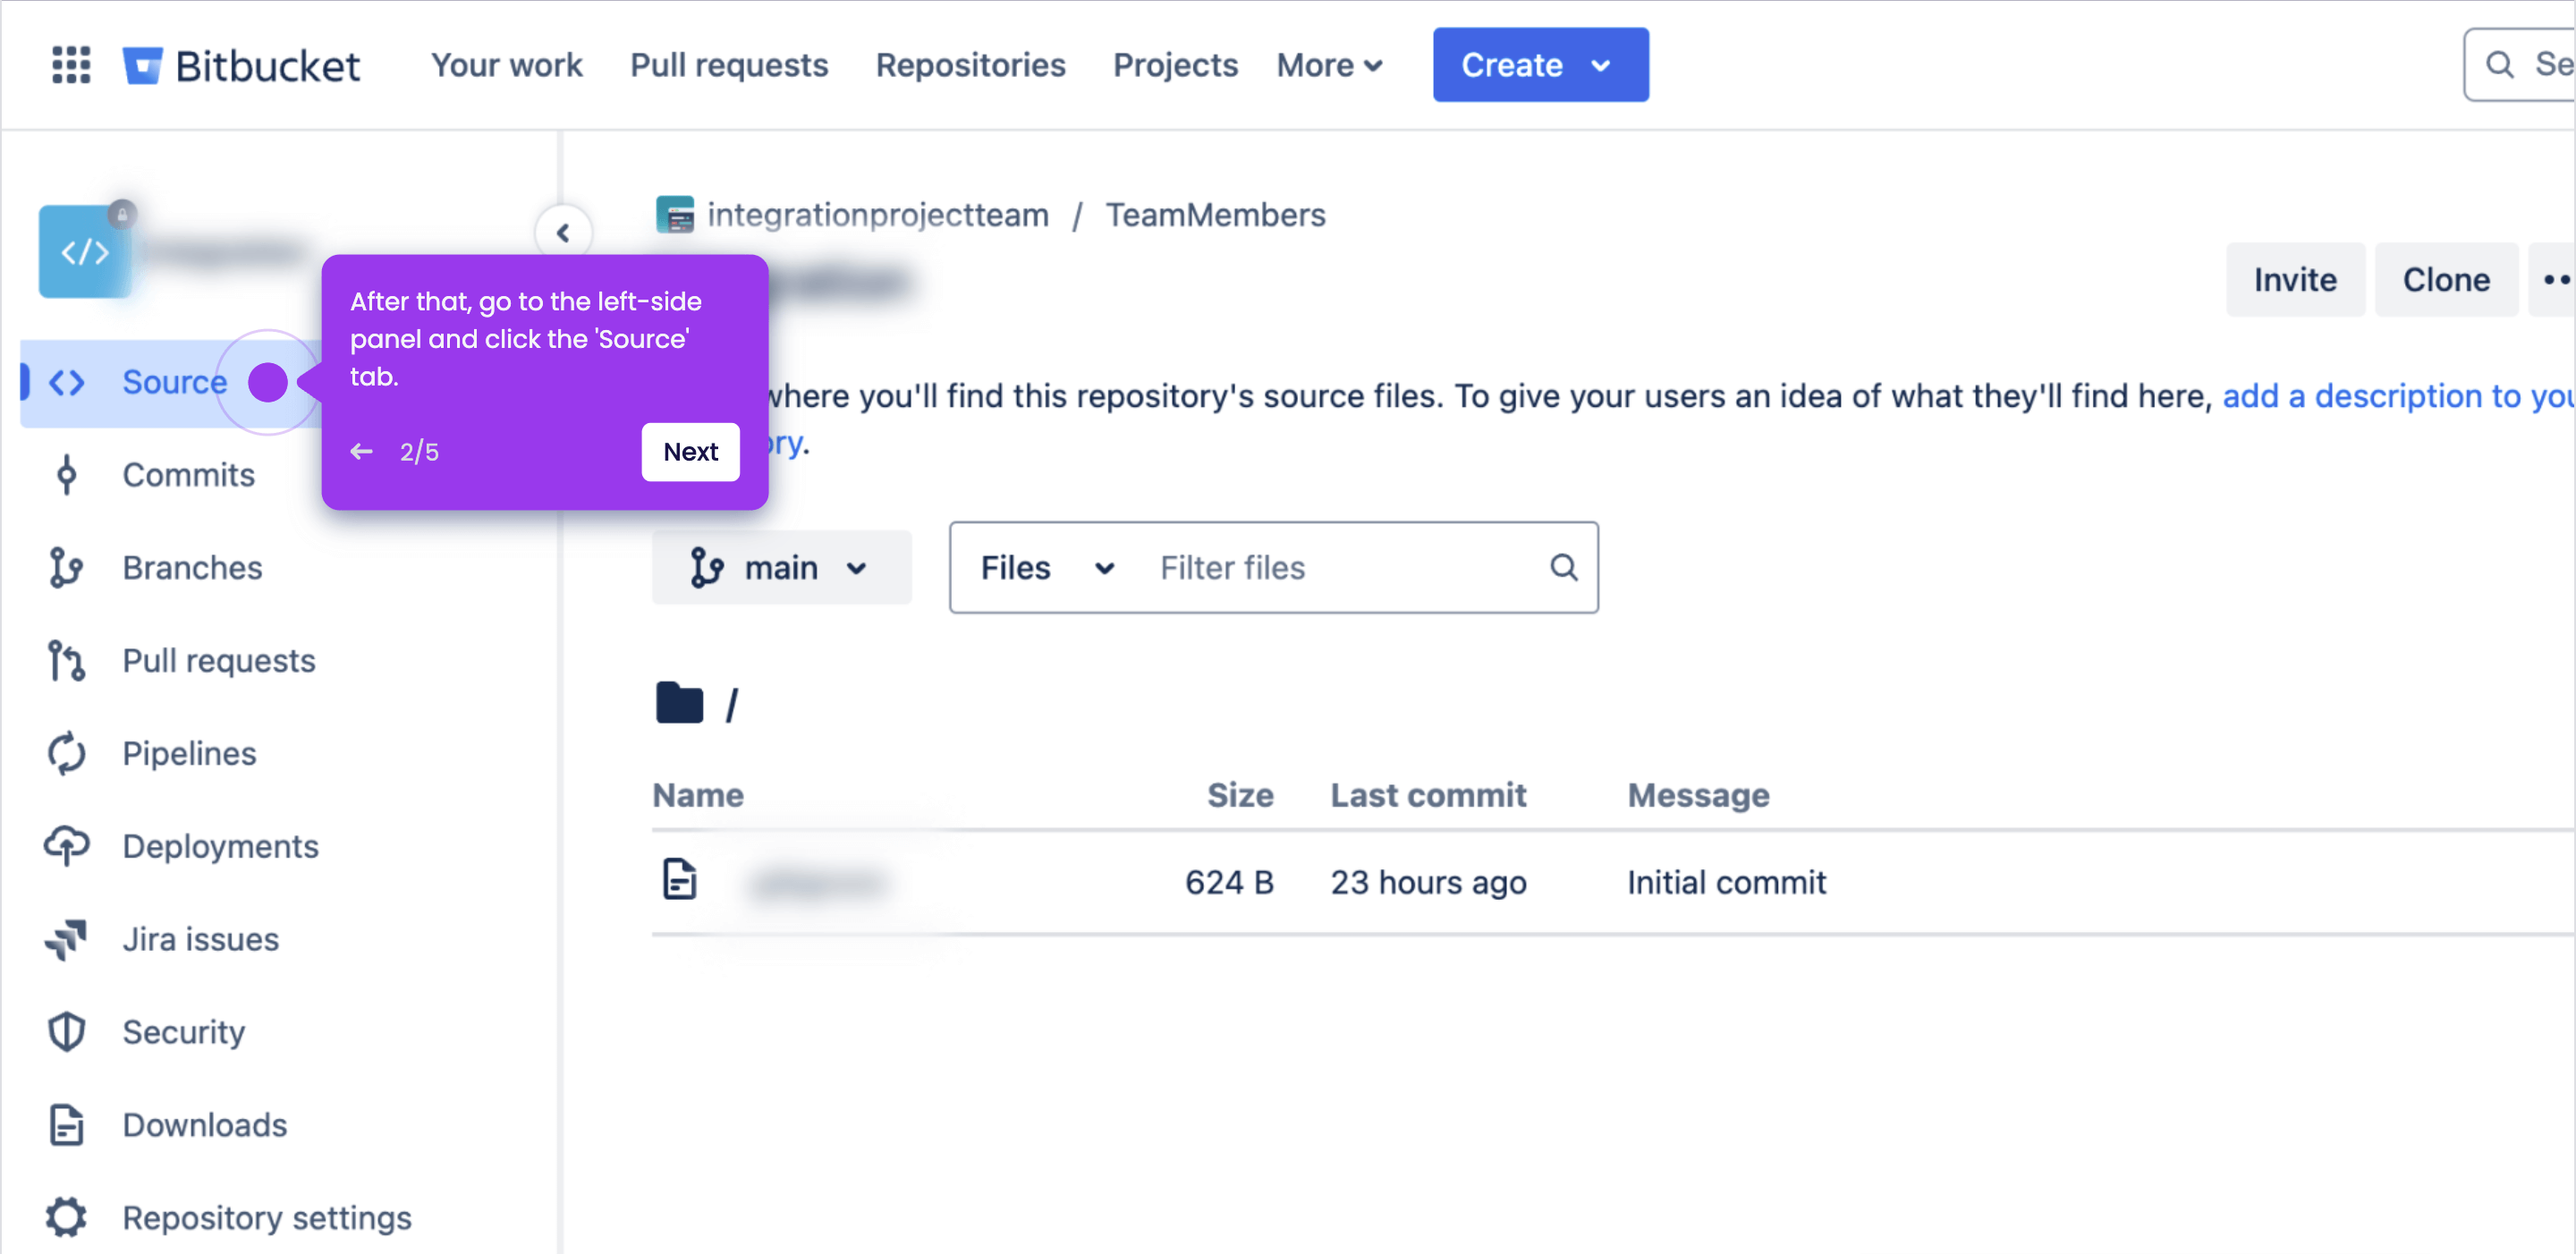Click the Message column header

click(x=1698, y=795)
